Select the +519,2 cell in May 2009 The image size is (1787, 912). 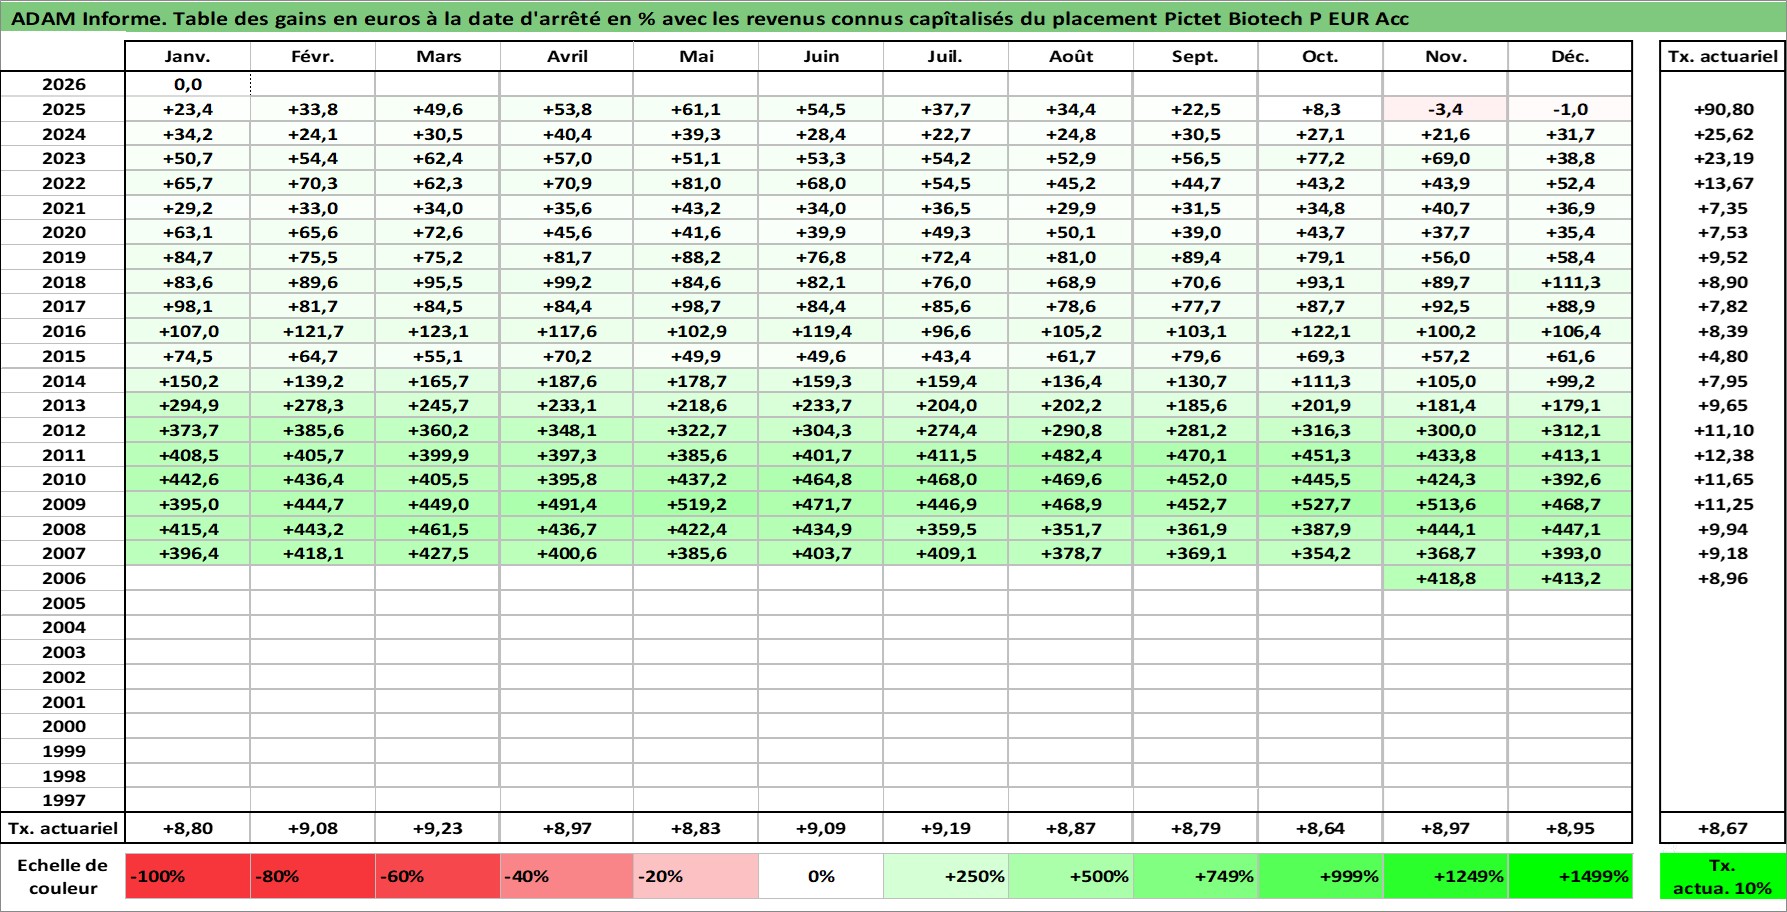click(696, 504)
